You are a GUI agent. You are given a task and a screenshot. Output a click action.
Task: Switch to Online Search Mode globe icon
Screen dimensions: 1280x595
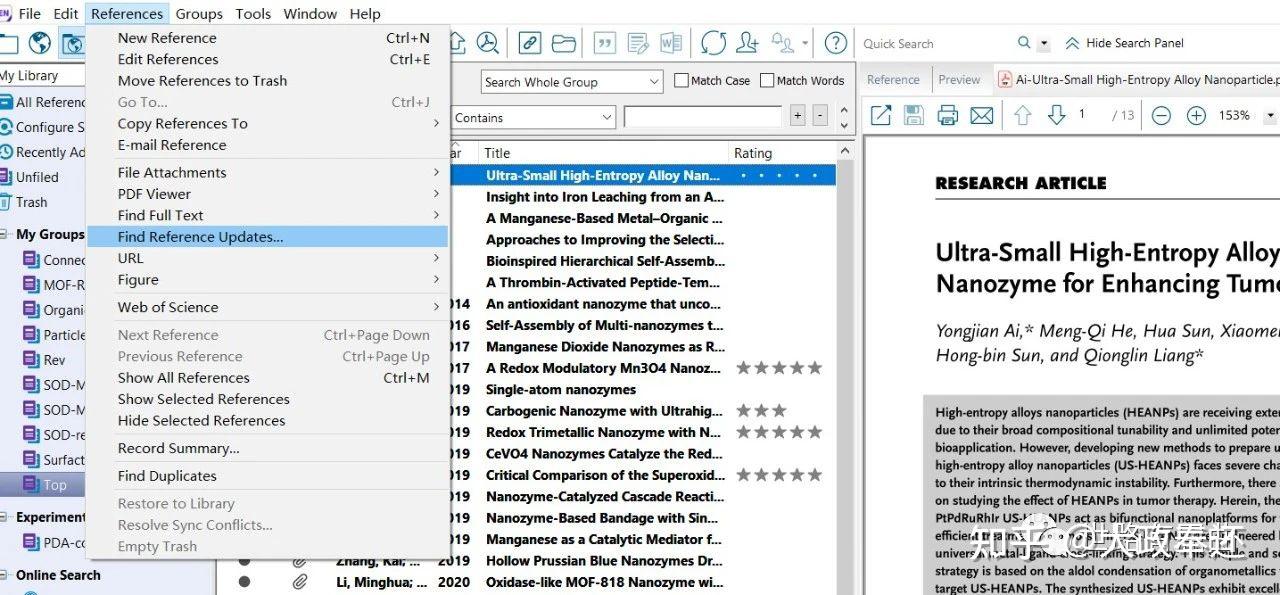point(39,43)
